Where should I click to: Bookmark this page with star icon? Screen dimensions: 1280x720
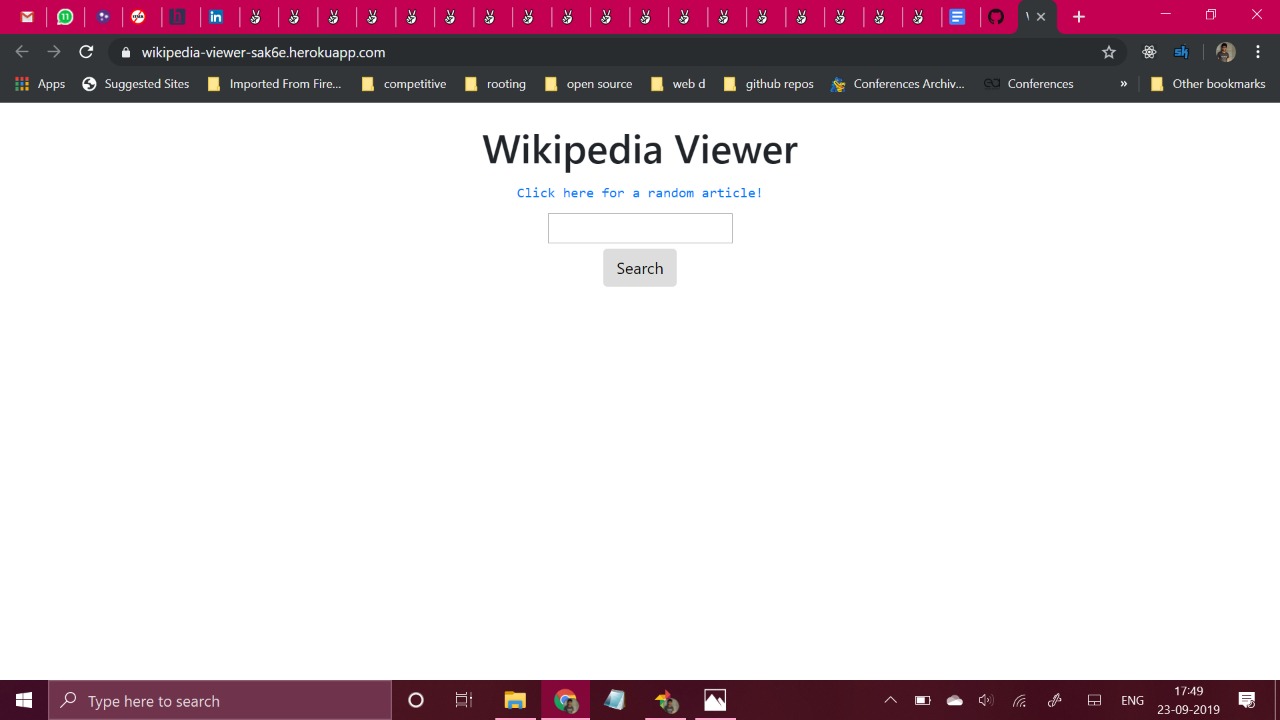1109,52
